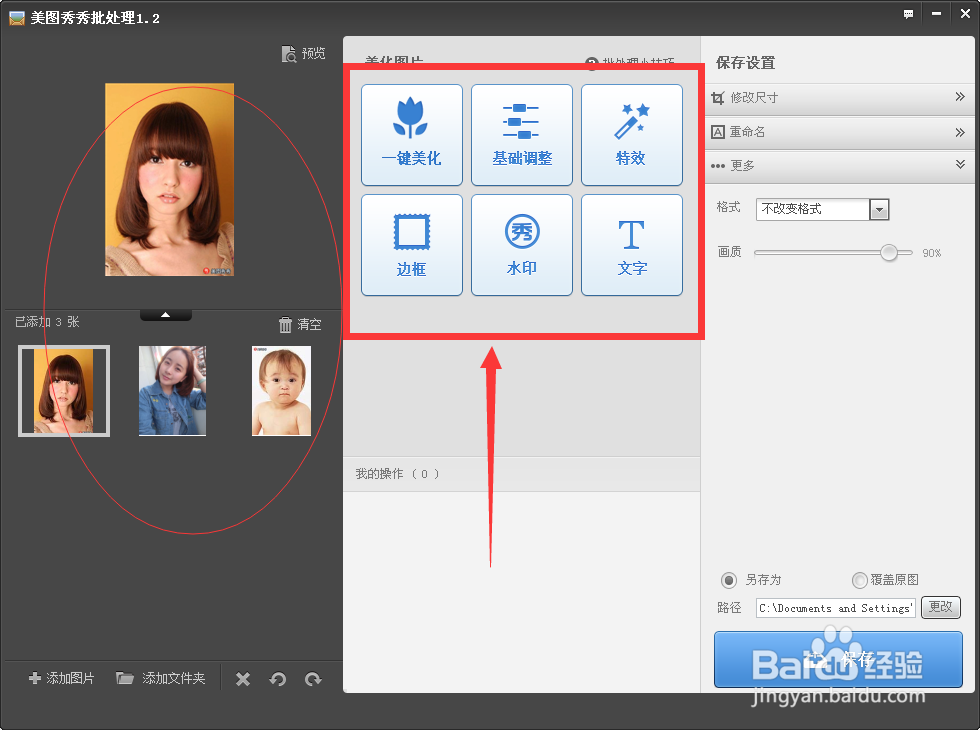Click the blue 保存 save button
Image resolution: width=980 pixels, height=730 pixels.
(838, 659)
